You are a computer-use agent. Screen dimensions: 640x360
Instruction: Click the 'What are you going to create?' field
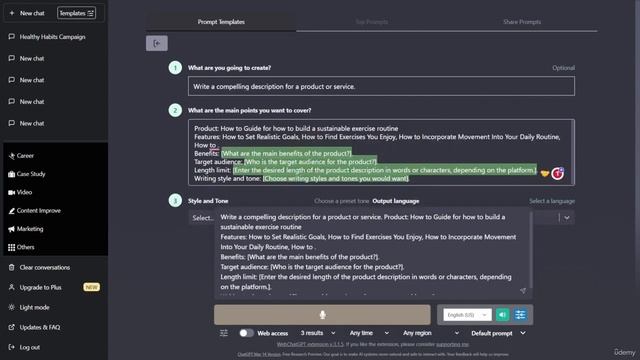pos(381,87)
